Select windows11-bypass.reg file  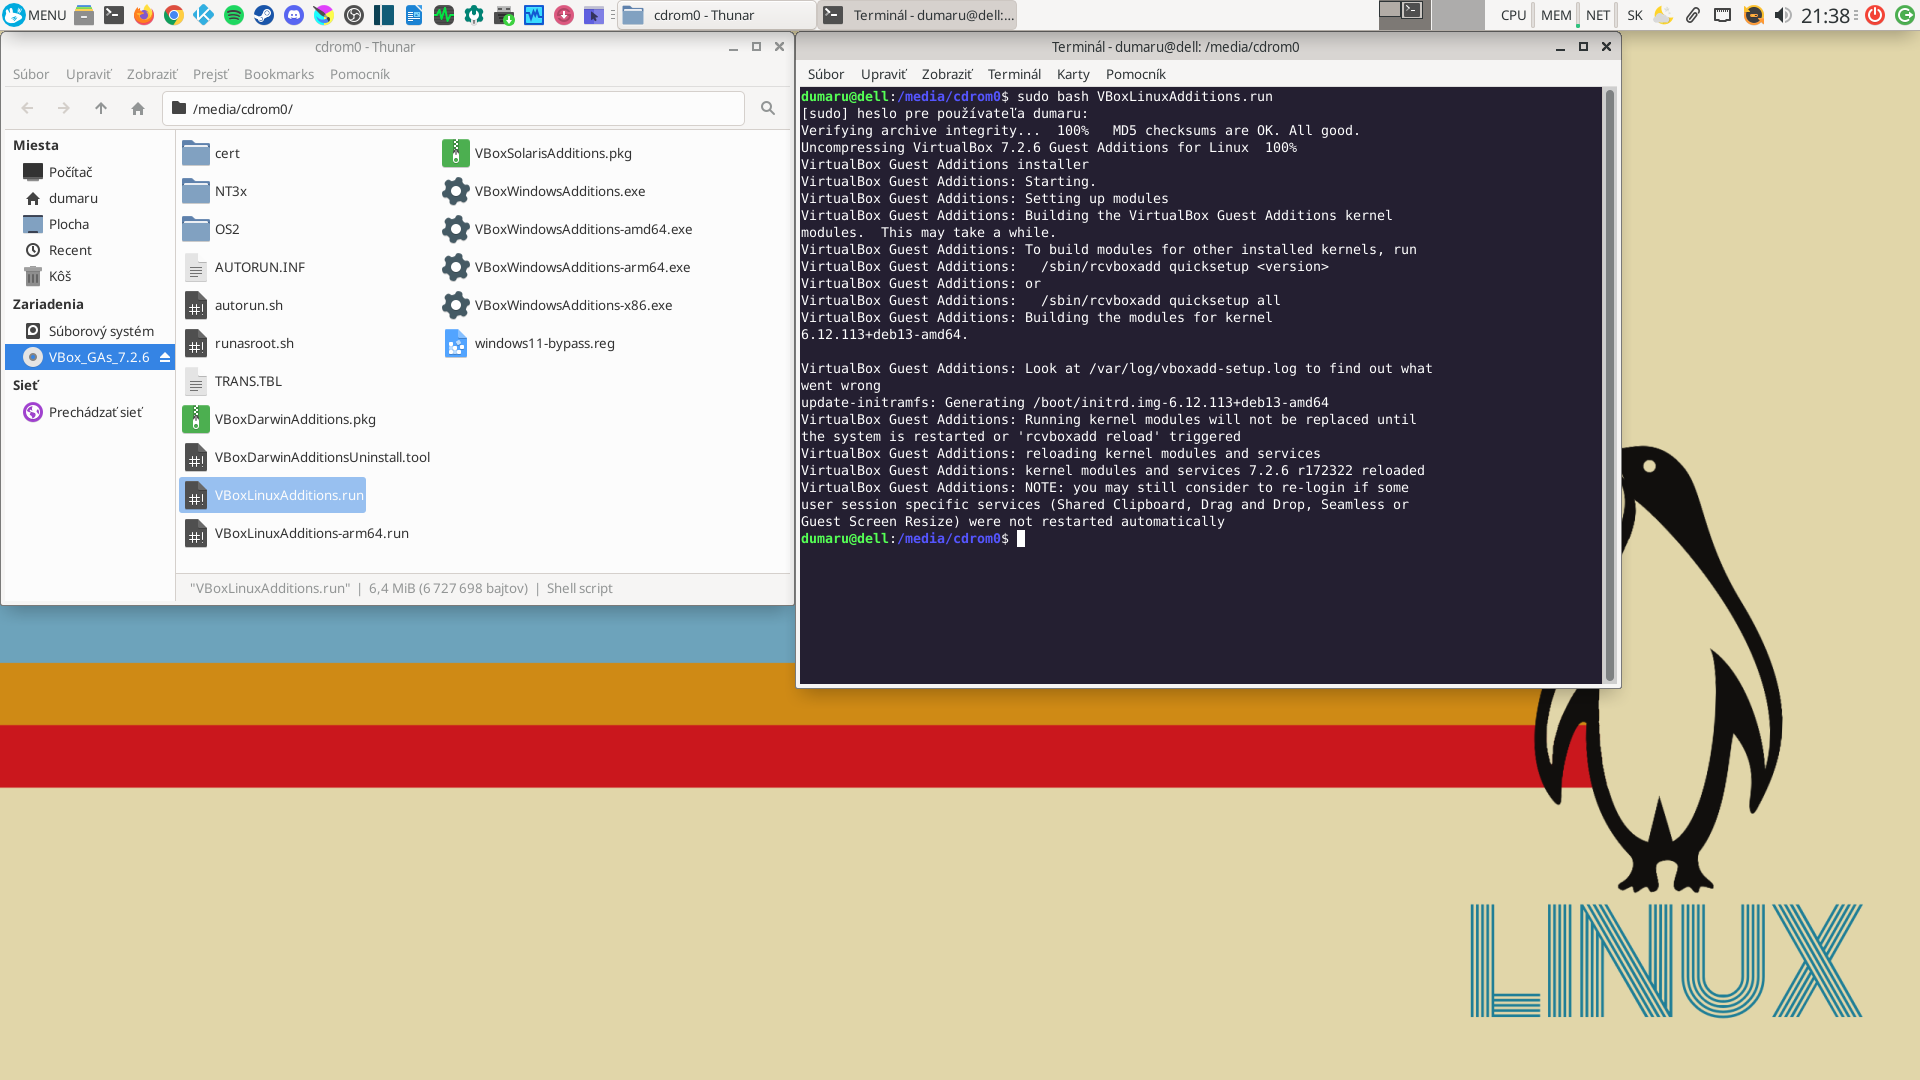point(529,343)
